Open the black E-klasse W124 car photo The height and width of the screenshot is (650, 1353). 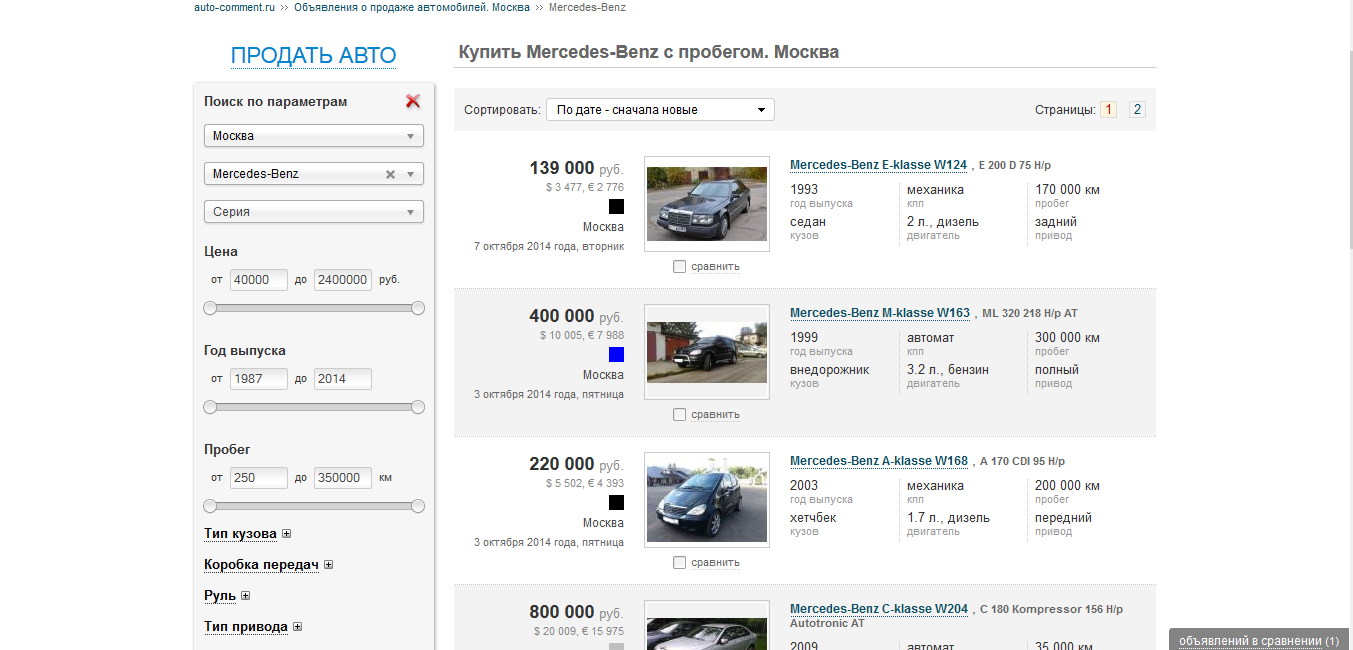[706, 203]
